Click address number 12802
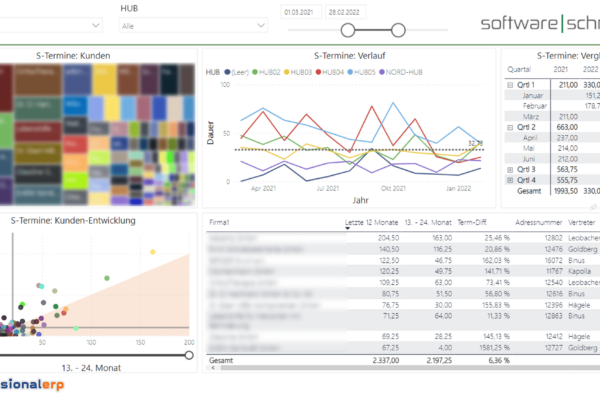 click(x=554, y=238)
